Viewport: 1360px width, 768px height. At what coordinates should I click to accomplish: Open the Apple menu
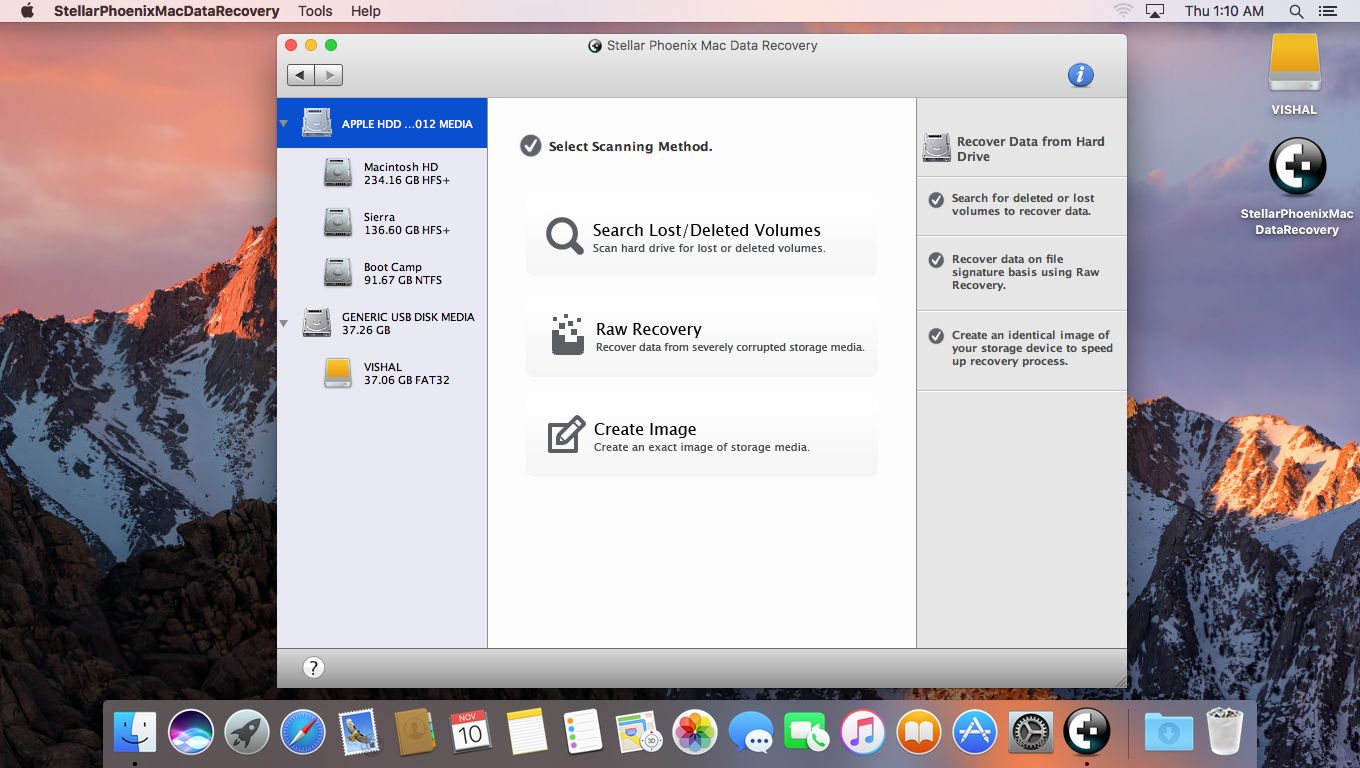click(x=27, y=11)
